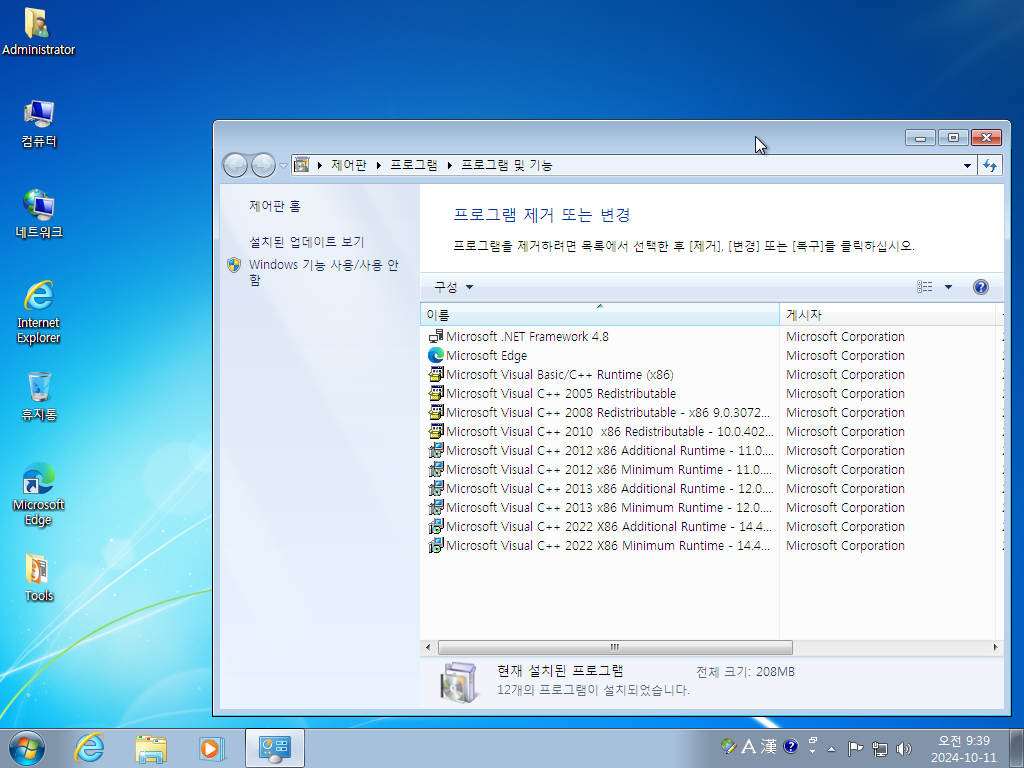Launch Windows Media Player from the taskbar
This screenshot has height=768, width=1024.
pyautogui.click(x=211, y=748)
